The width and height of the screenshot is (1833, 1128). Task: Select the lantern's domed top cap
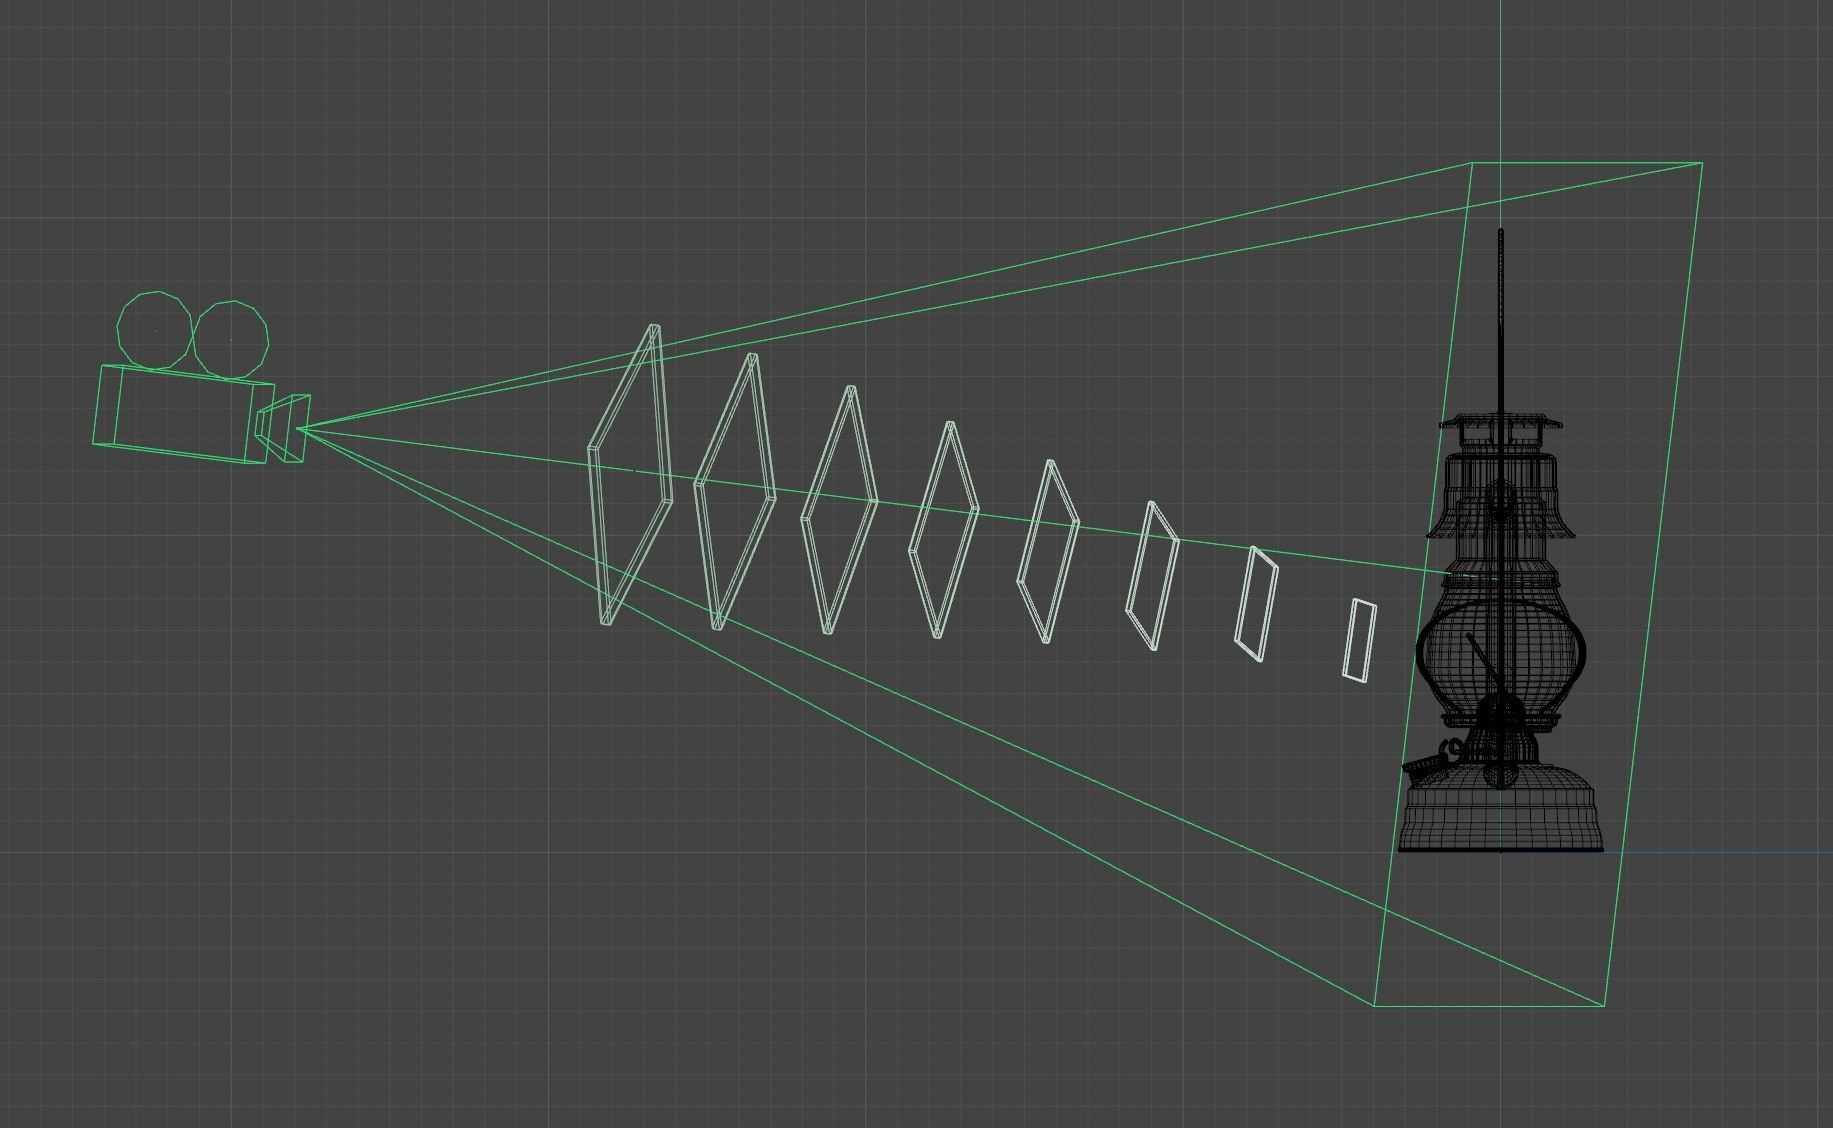1500,430
